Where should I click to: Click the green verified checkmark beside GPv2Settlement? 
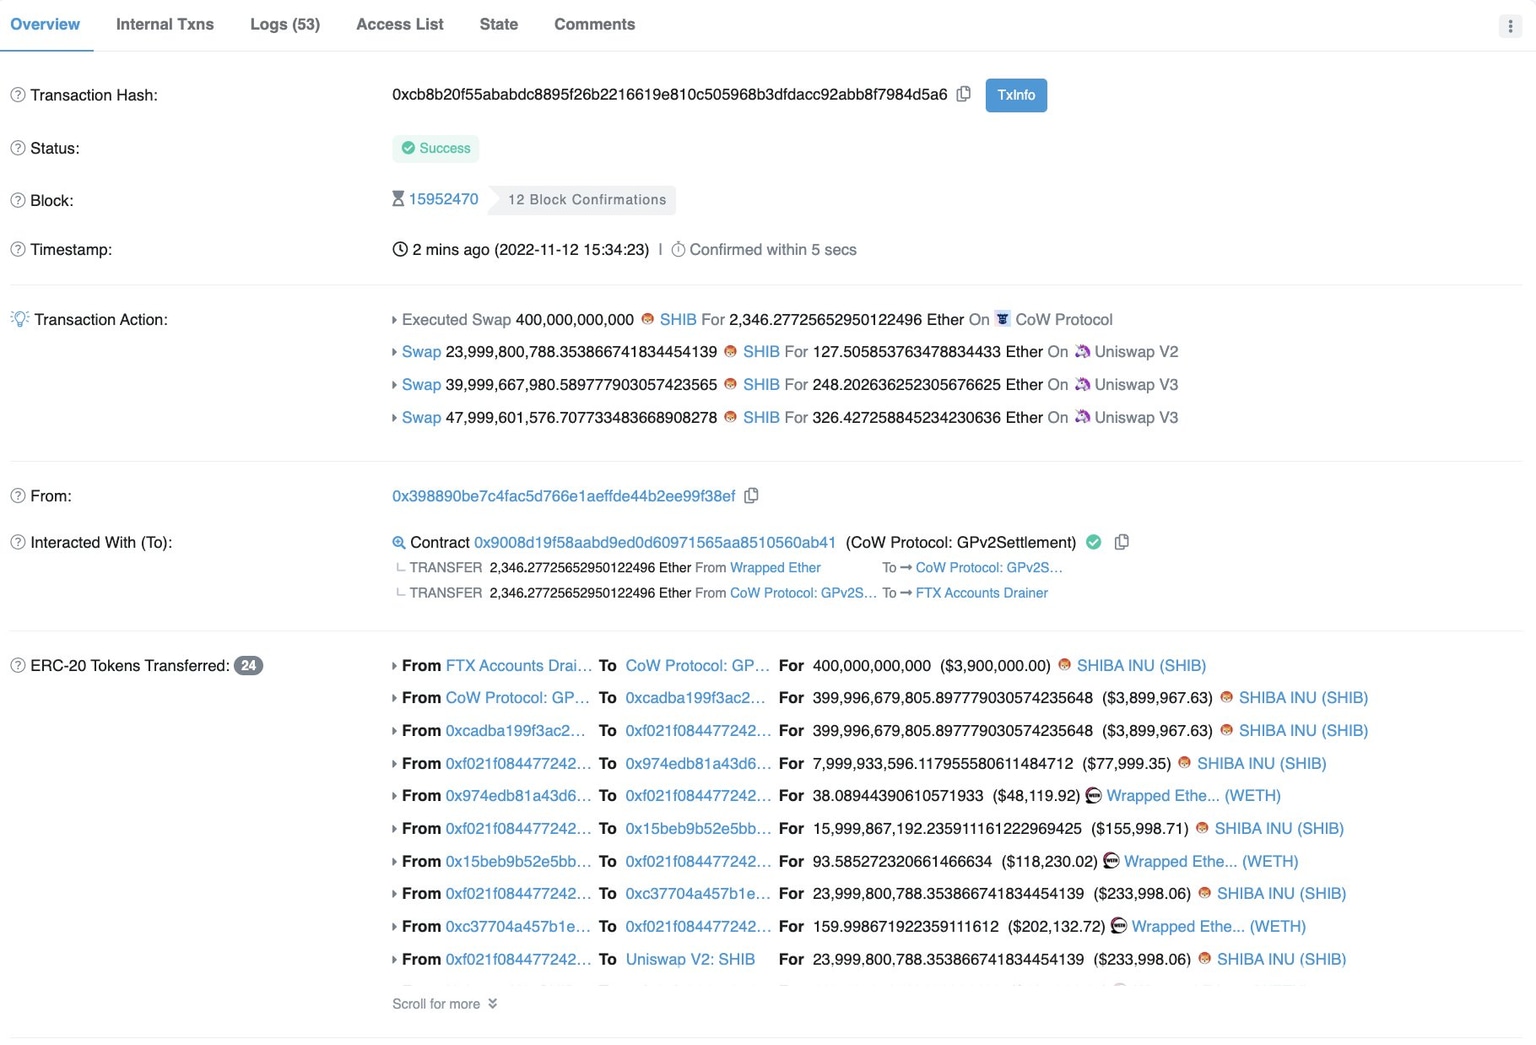click(x=1093, y=541)
